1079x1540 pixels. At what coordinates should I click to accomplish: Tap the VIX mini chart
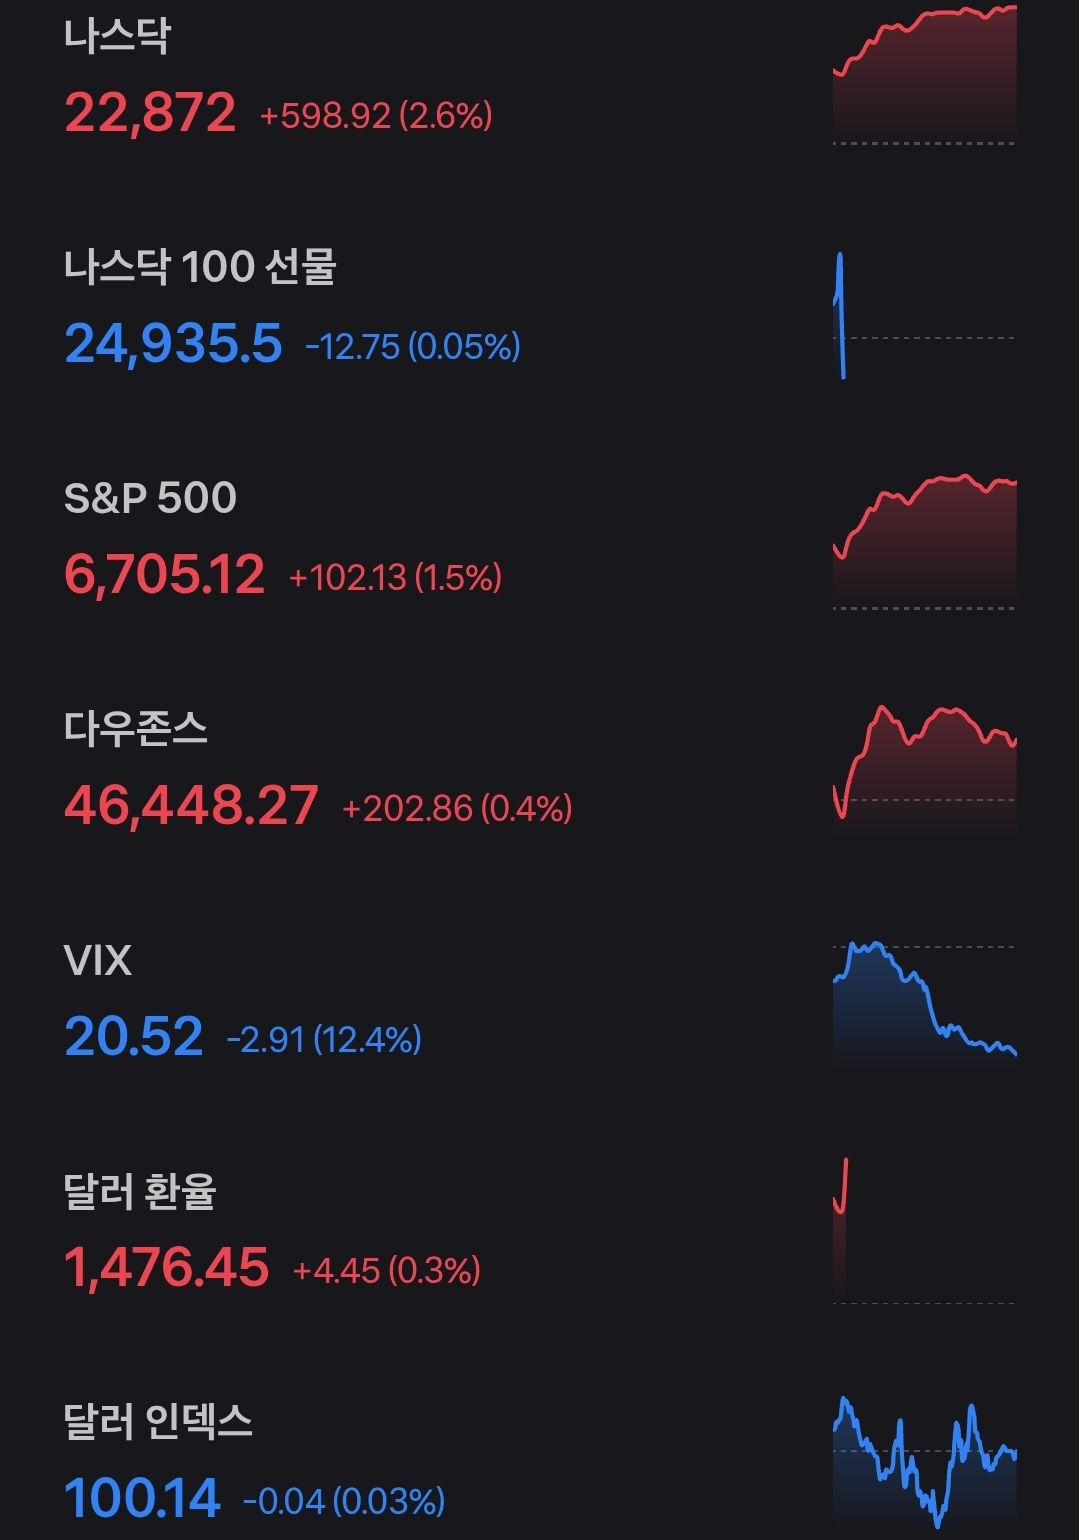pos(924,1000)
